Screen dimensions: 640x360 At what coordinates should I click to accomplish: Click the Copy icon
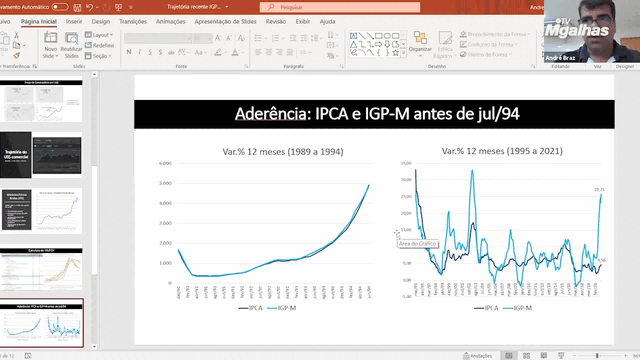(17, 45)
